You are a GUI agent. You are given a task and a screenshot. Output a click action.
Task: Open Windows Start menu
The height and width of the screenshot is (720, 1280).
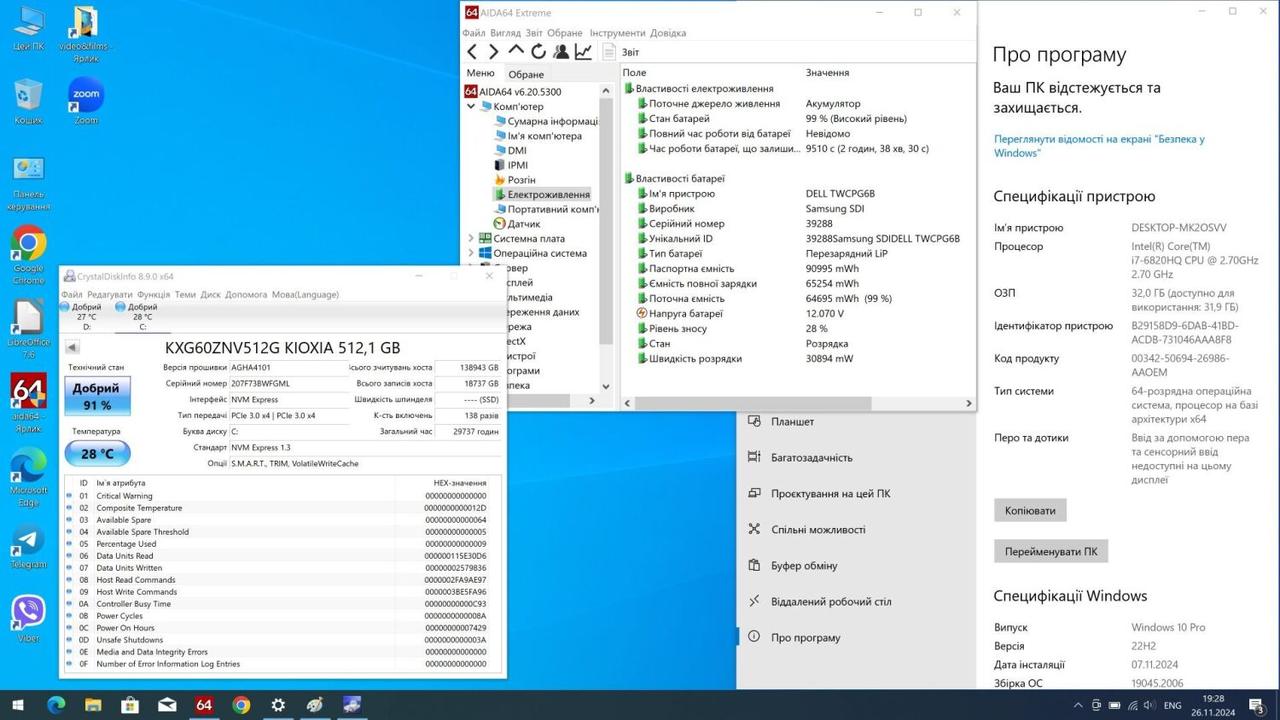18,705
